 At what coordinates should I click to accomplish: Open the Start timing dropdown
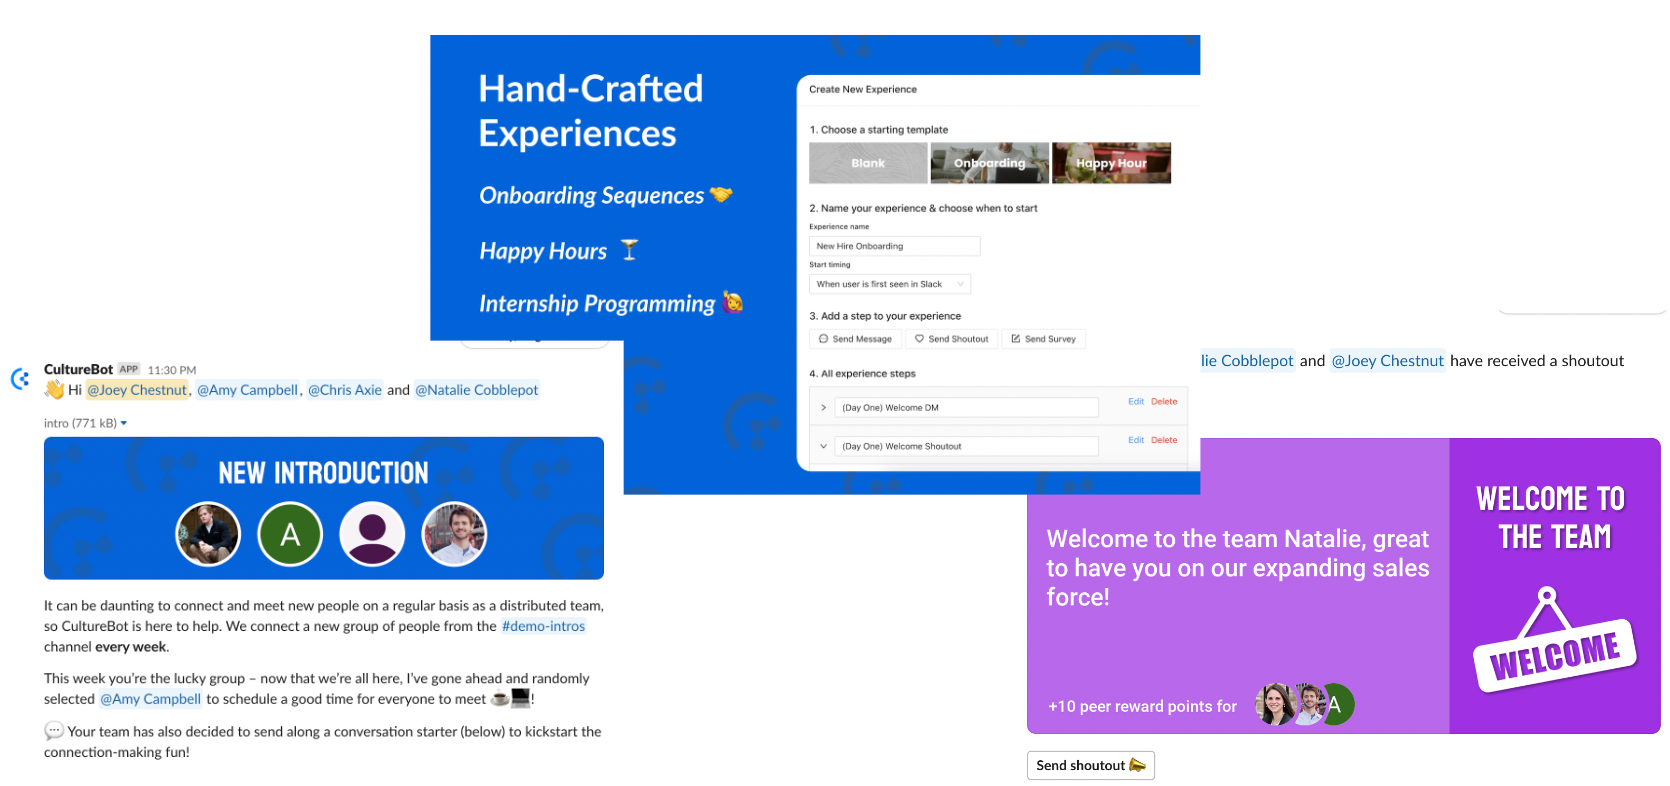(x=890, y=284)
